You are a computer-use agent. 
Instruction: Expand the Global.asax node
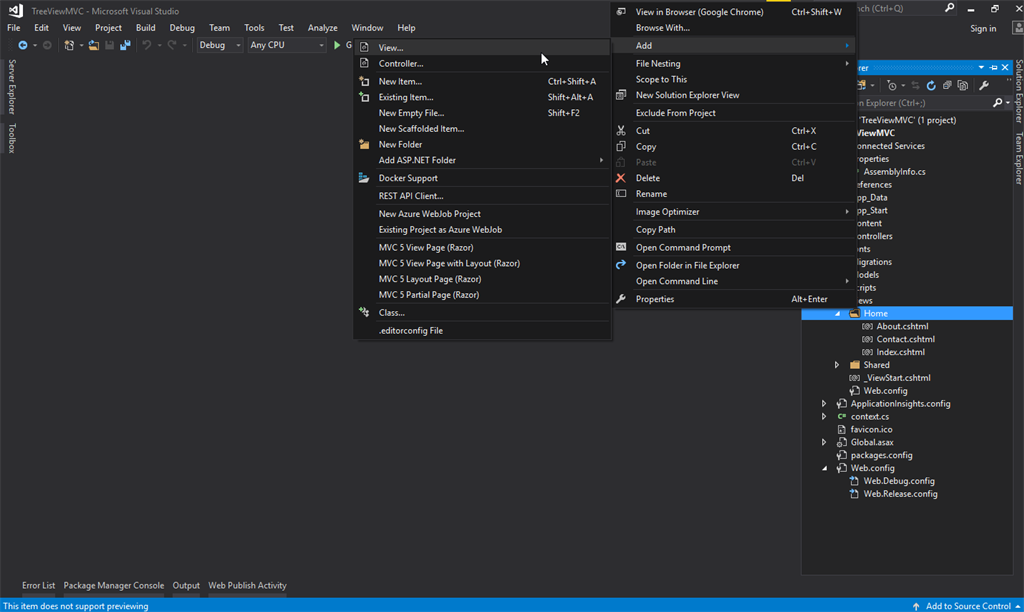pyautogui.click(x=825, y=442)
